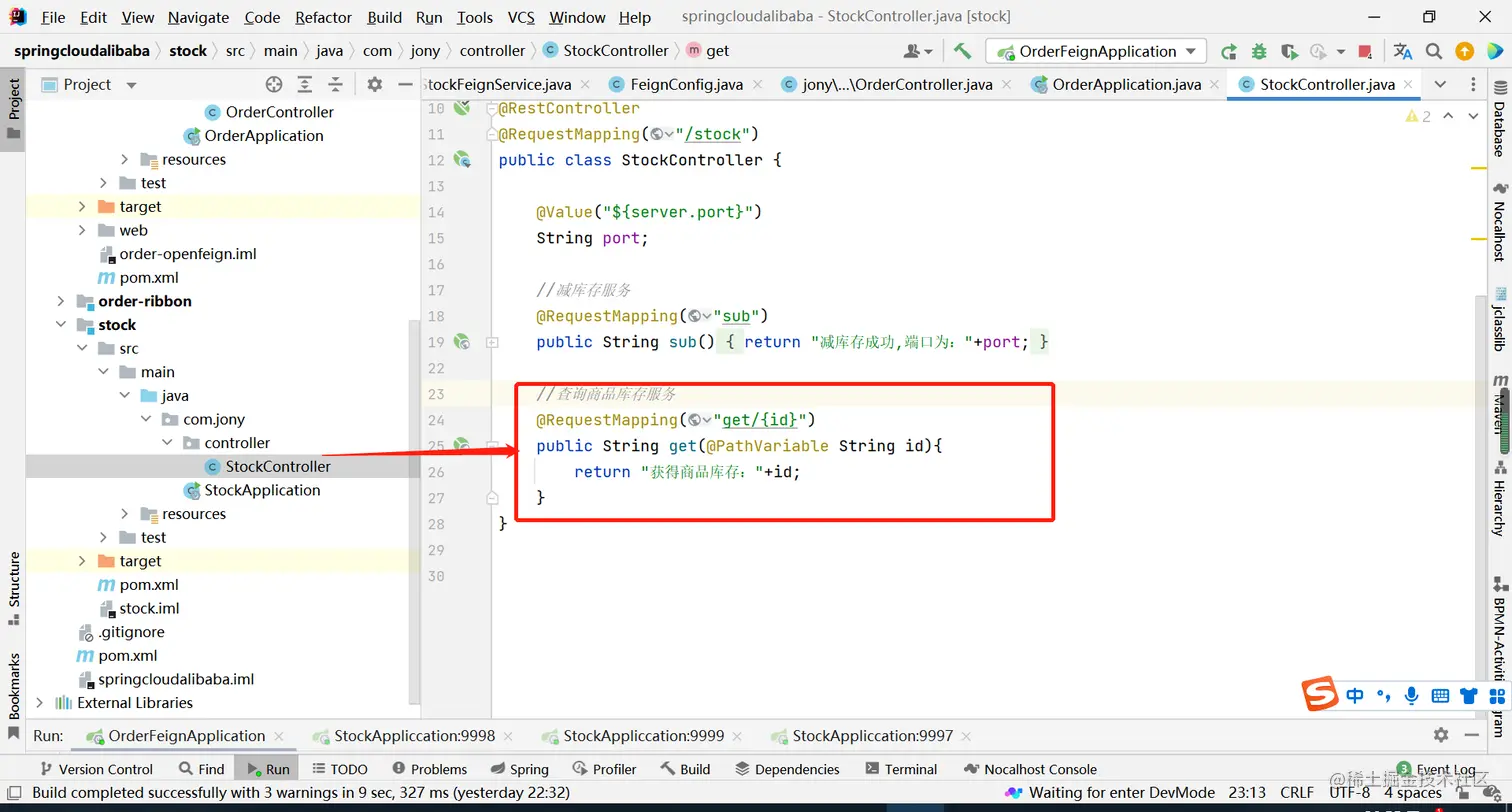The image size is (1512, 812).
Task: Collapse the com.jony package node
Action: tap(146, 419)
